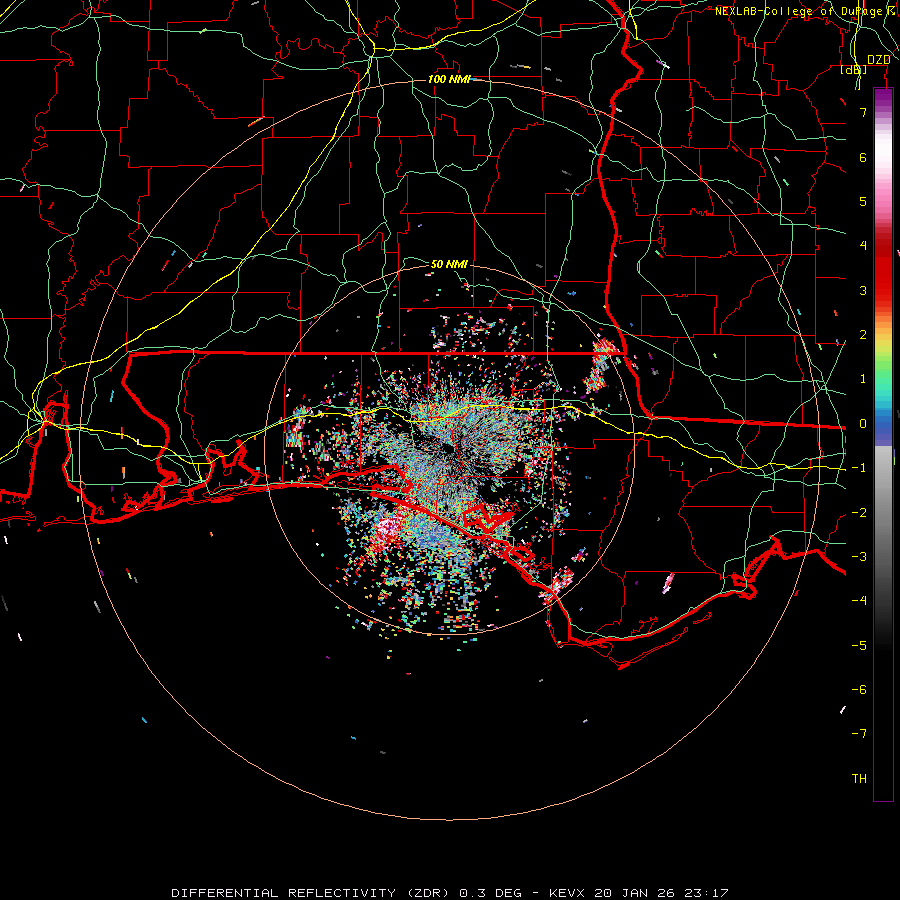Image resolution: width=900 pixels, height=900 pixels.
Task: Click the '[dB]' unit label
Action: coord(853,70)
